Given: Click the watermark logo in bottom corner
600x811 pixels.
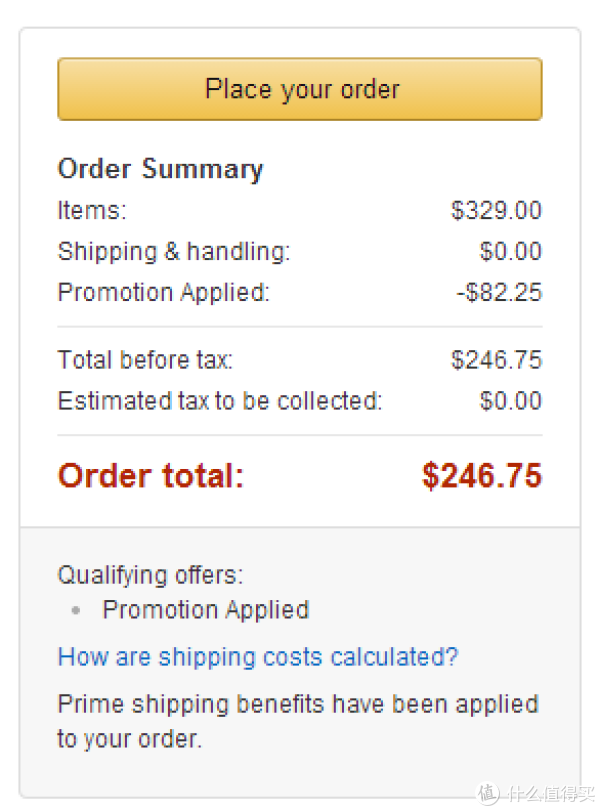Looking at the screenshot, I should point(535,793).
